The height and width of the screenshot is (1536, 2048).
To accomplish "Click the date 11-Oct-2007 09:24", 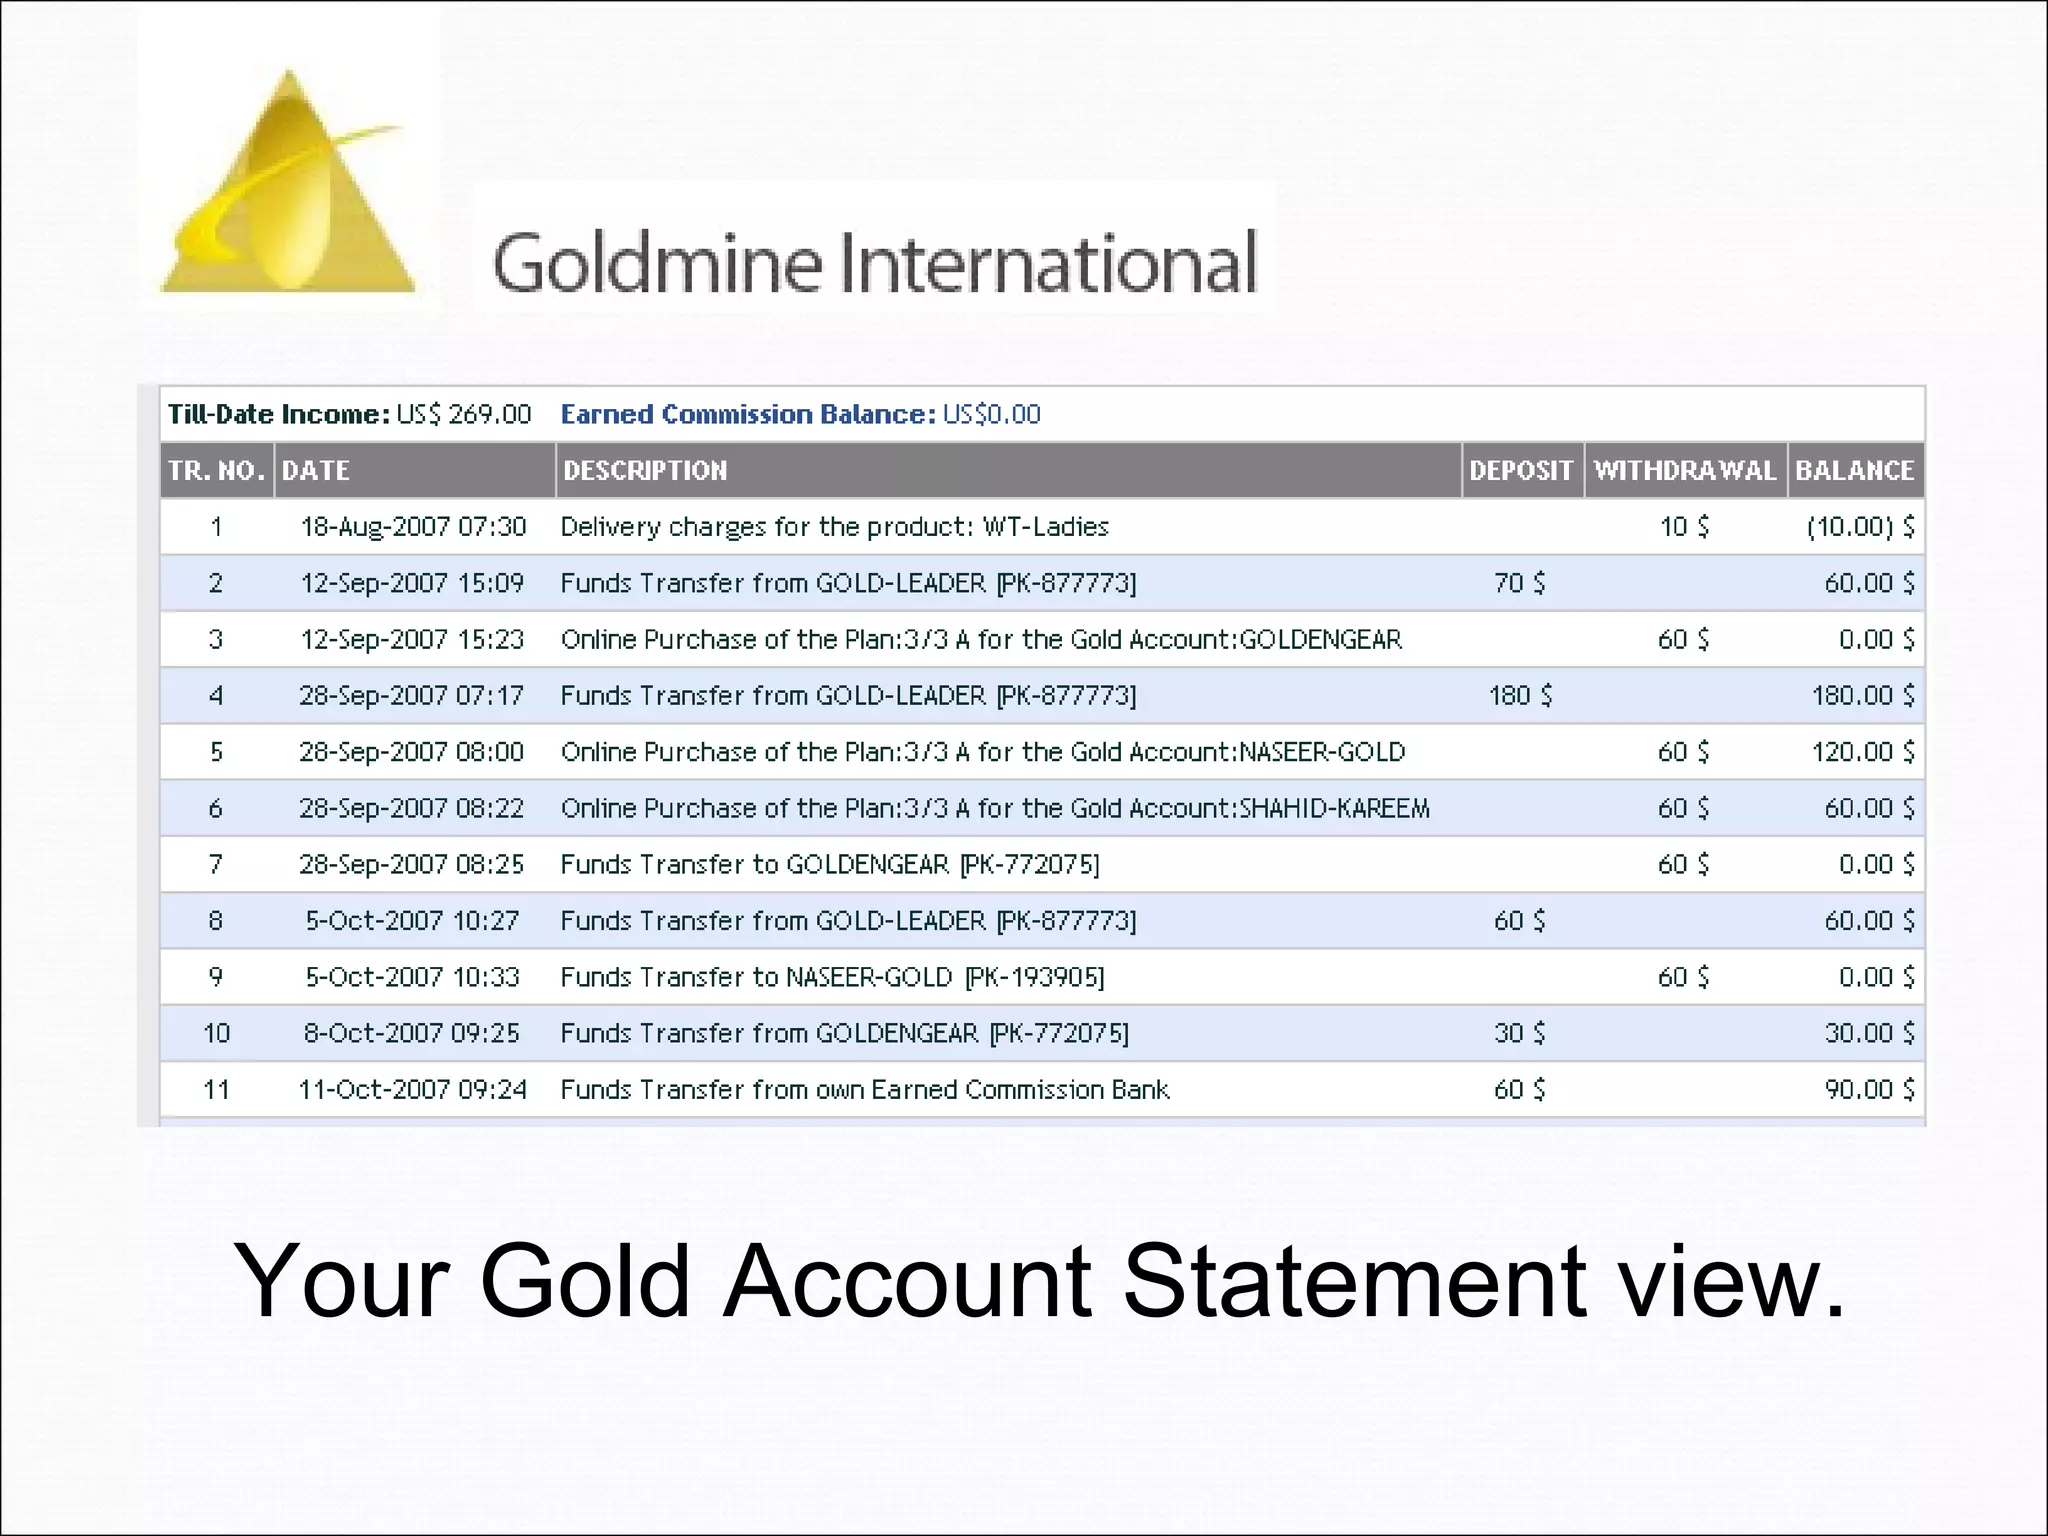I will coord(412,1089).
